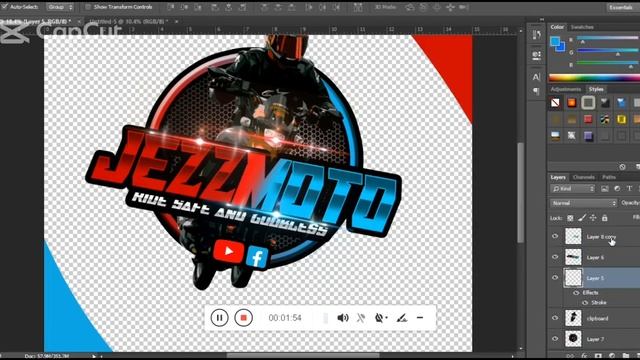Viewport: 640px width, 360px height.
Task: Toggle Effects visibility under Layer 5
Action: pyautogui.click(x=576, y=293)
